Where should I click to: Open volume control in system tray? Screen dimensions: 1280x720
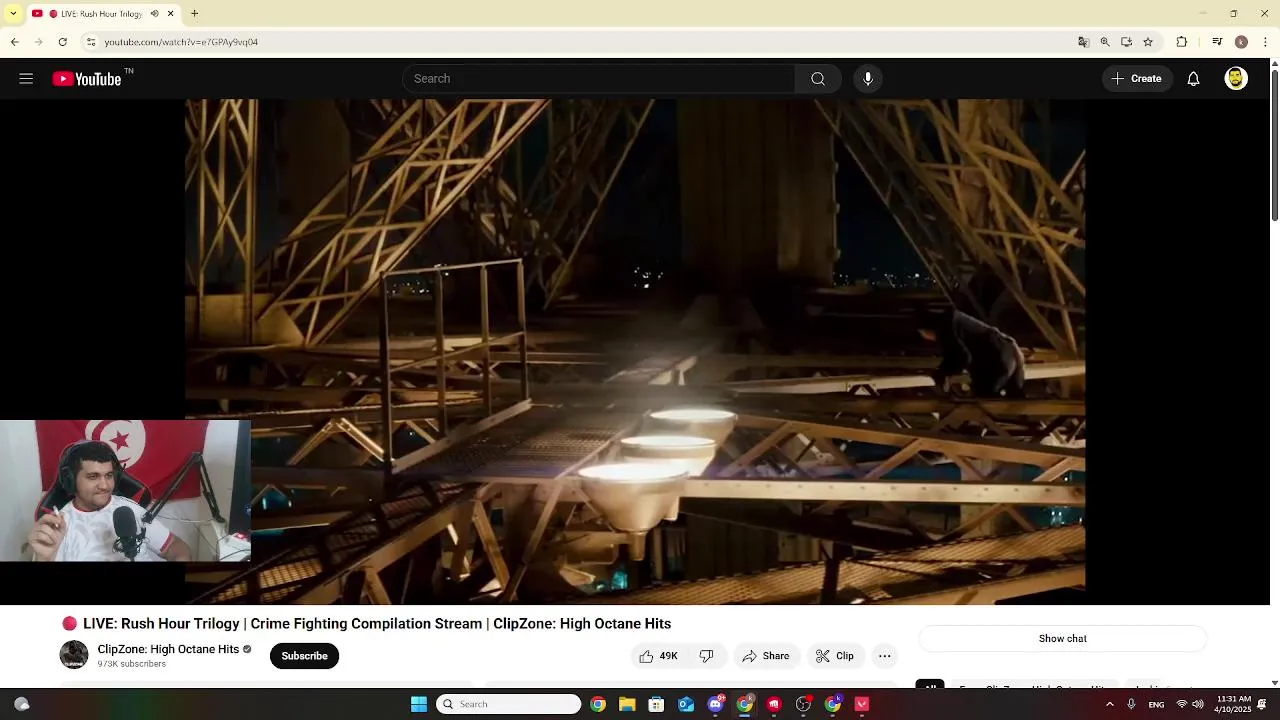click(x=1198, y=704)
